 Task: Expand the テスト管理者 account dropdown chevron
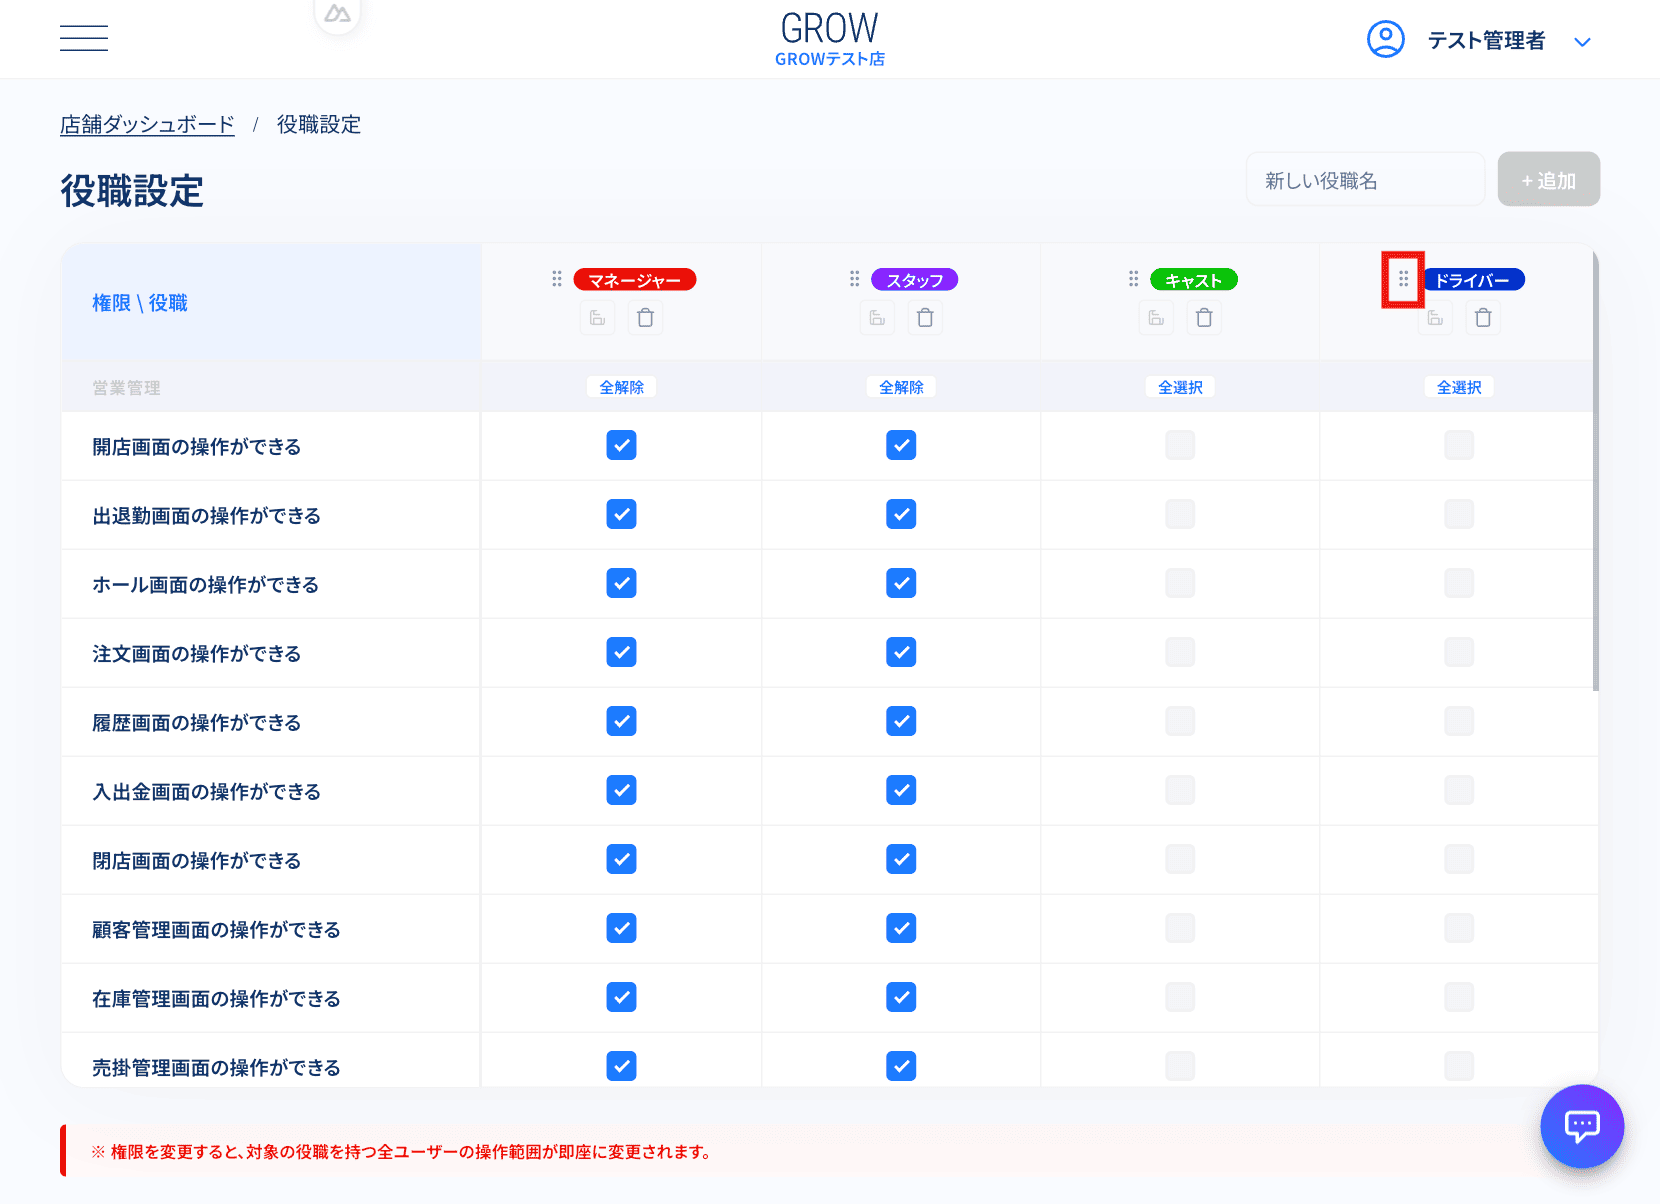point(1582,42)
